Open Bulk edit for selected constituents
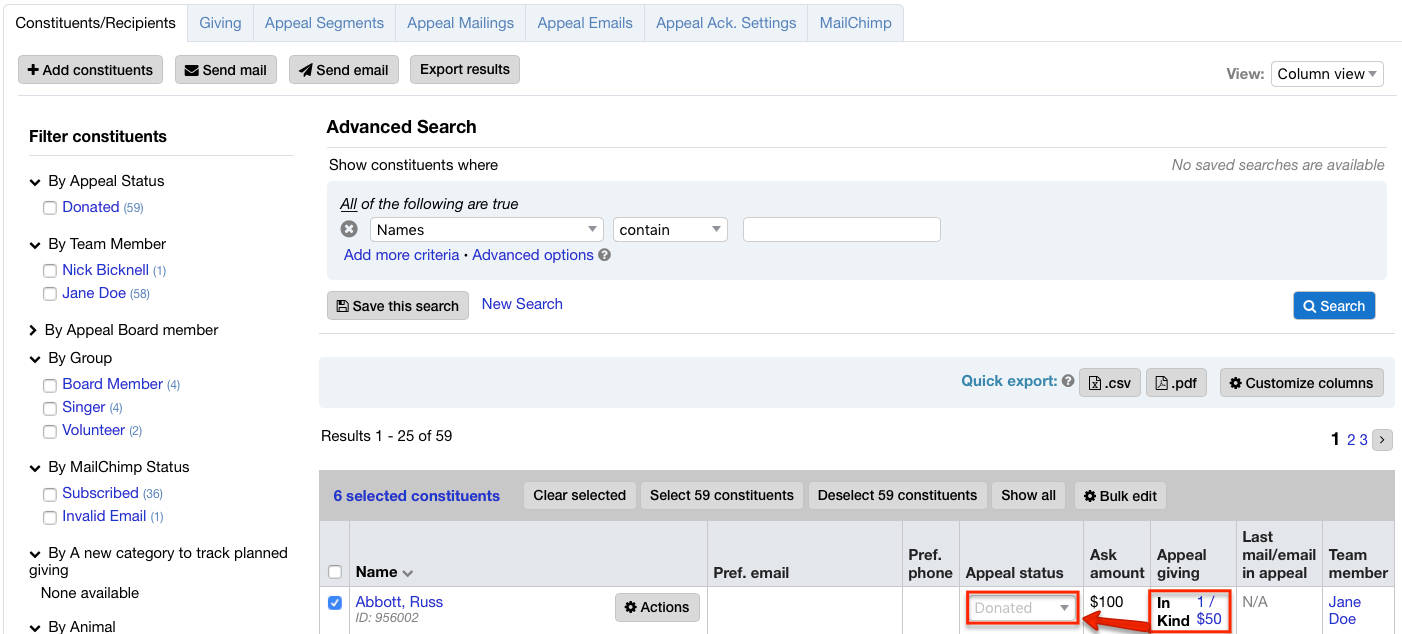The width and height of the screenshot is (1402, 634). click(1119, 496)
